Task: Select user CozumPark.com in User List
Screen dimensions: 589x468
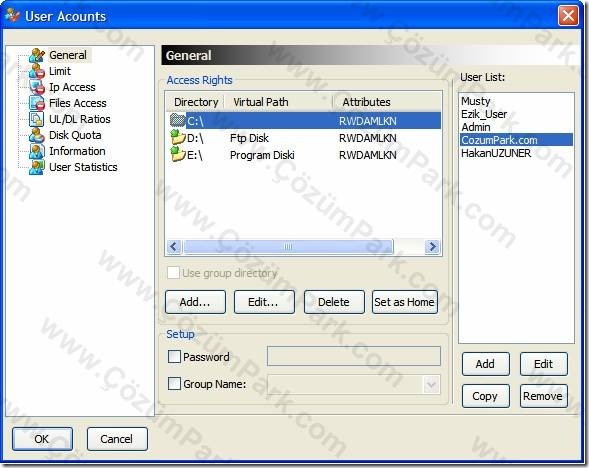Action: [x=516, y=140]
